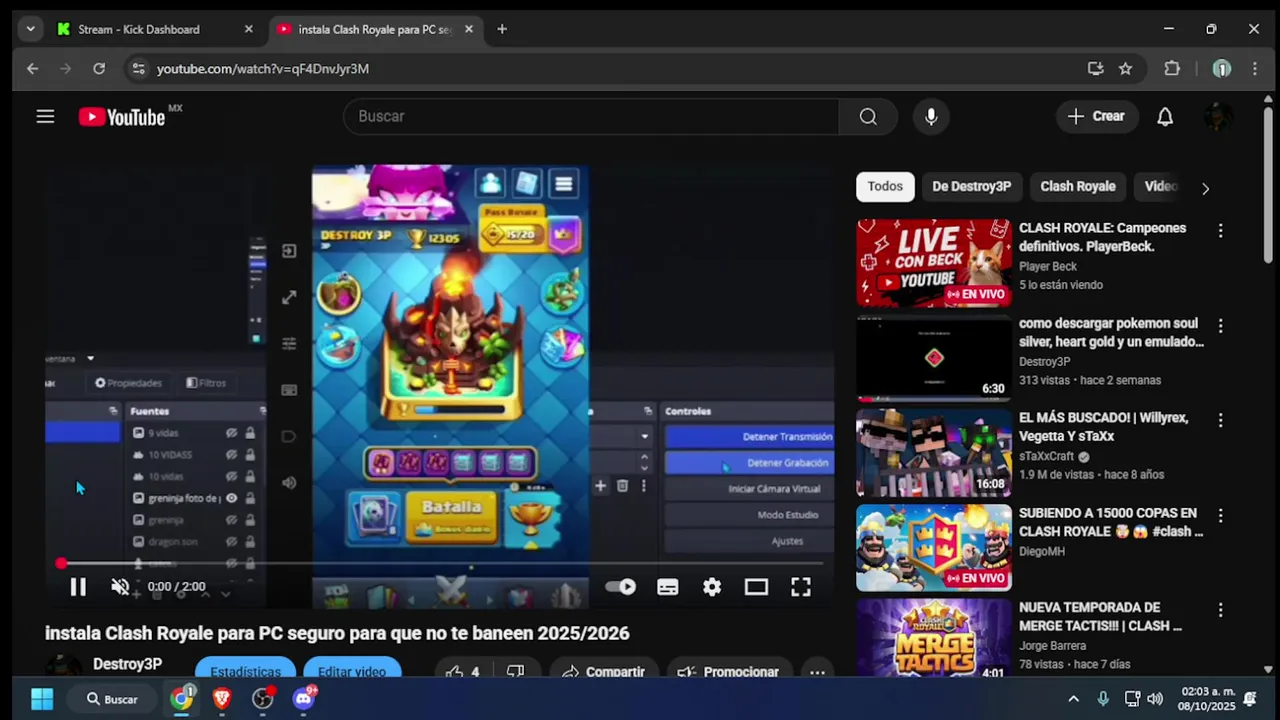Bookmark this page with the star
The height and width of the screenshot is (720, 1280).
coord(1125,68)
